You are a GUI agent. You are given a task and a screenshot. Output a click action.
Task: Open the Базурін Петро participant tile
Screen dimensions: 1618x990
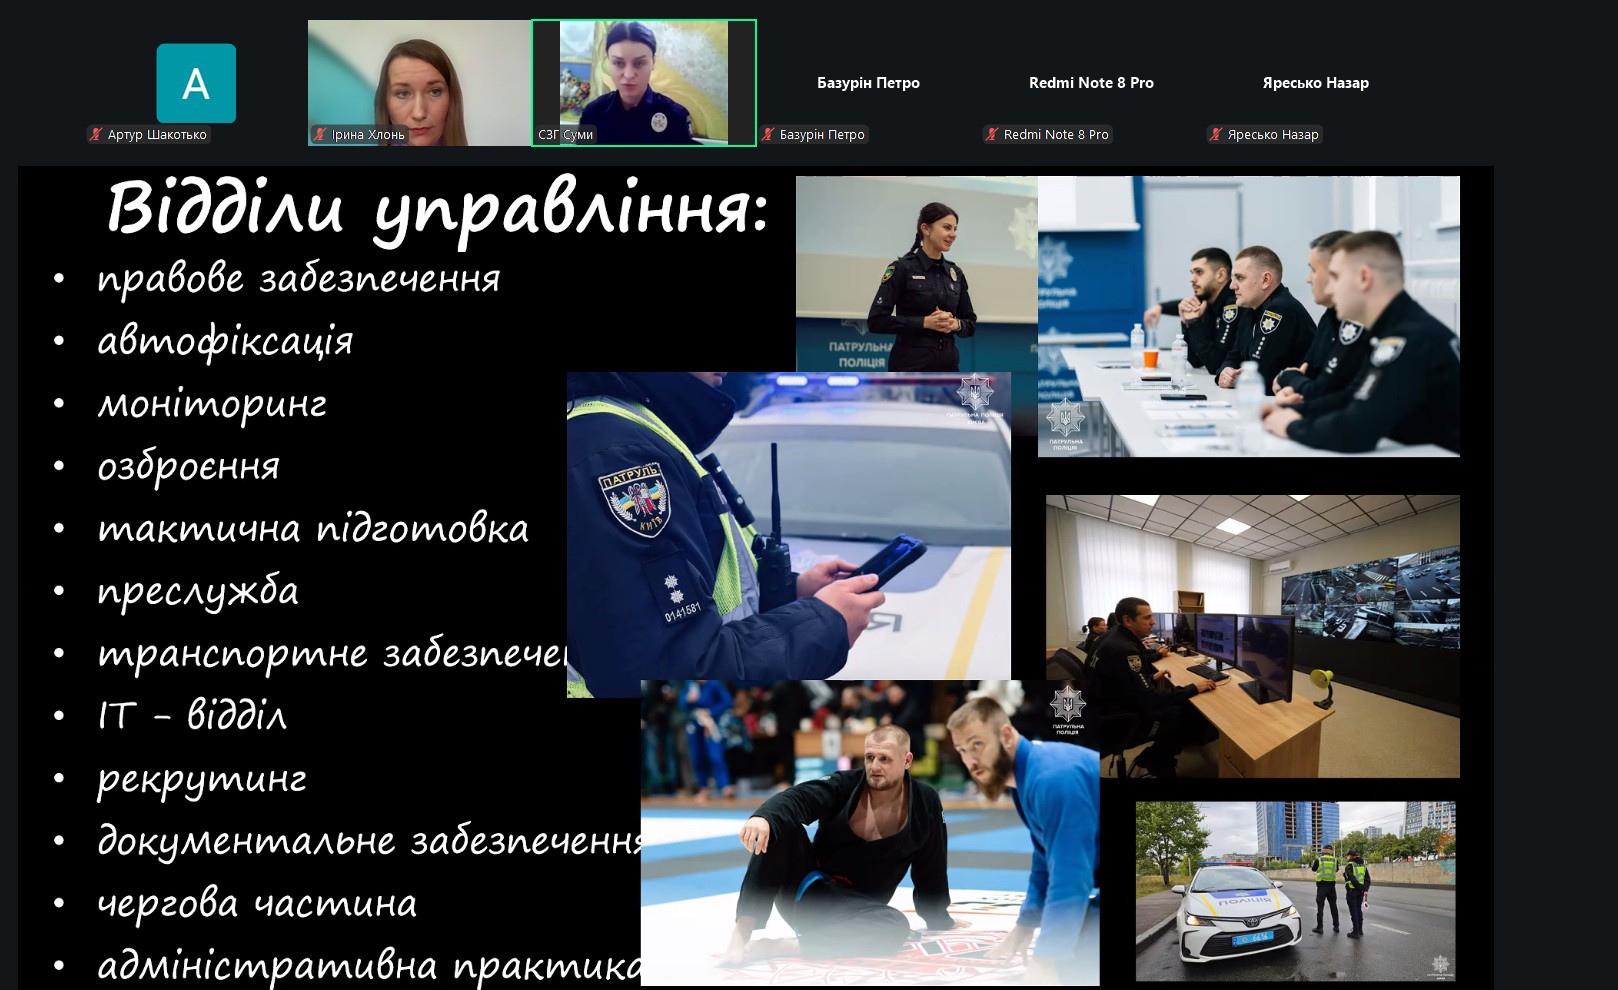pos(868,83)
